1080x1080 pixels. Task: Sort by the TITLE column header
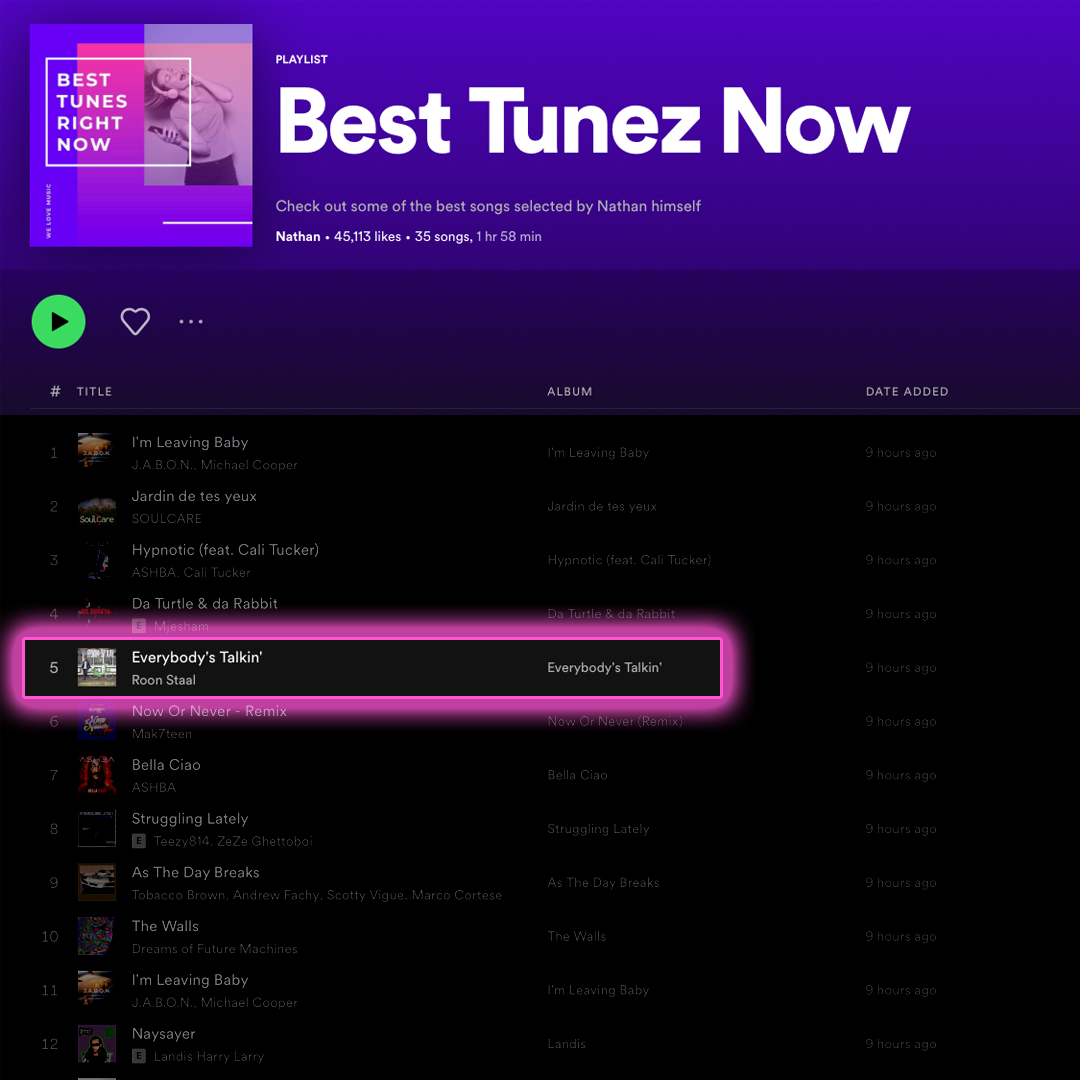click(x=94, y=391)
